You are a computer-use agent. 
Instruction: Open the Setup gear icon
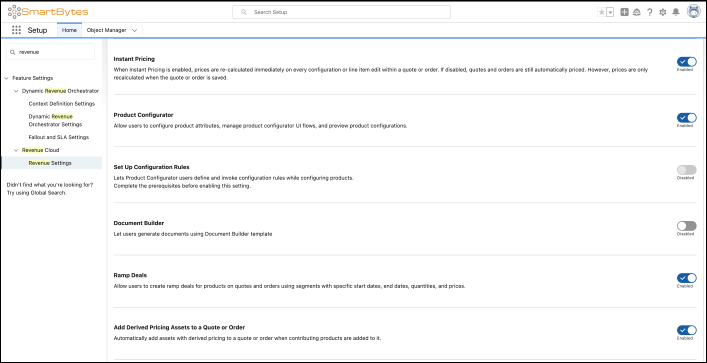(662, 12)
